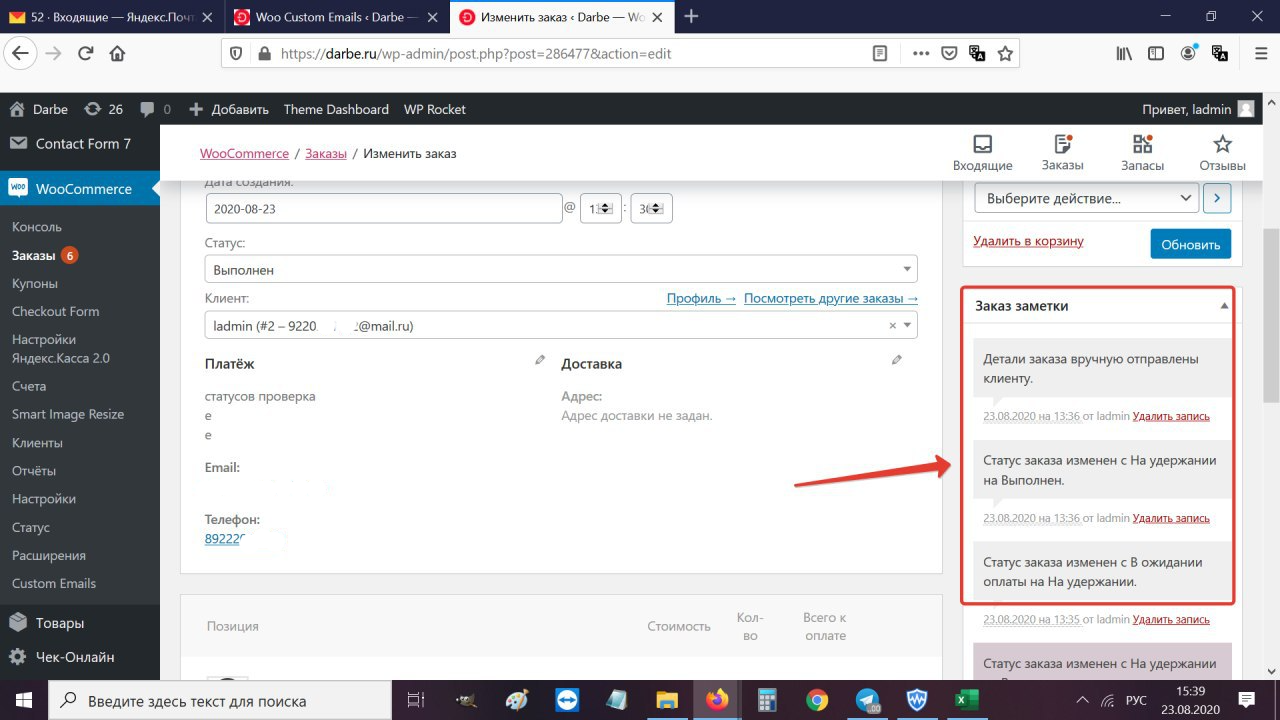Open the 26 updates icon in admin bar
This screenshot has width=1280, height=720.
103,109
